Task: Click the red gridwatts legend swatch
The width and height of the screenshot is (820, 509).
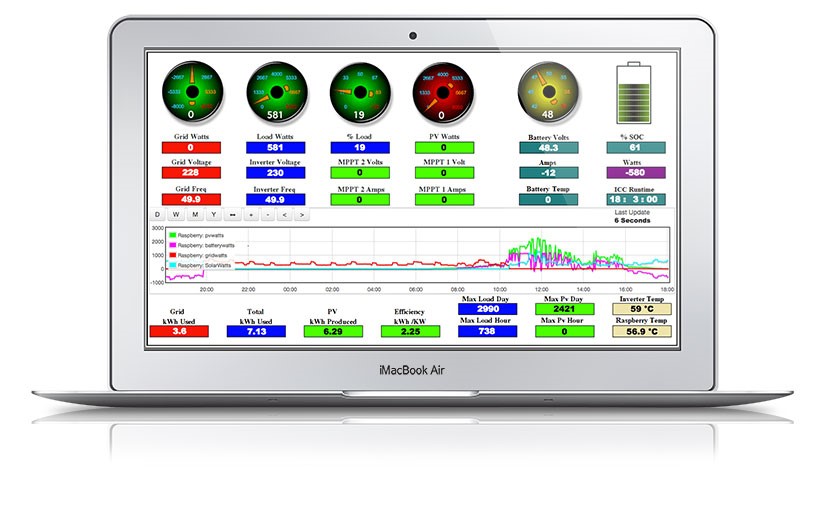Action: 173,255
